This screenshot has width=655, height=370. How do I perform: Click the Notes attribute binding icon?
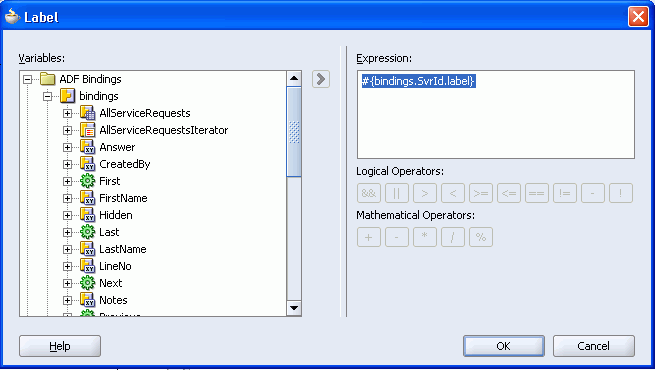(87, 300)
